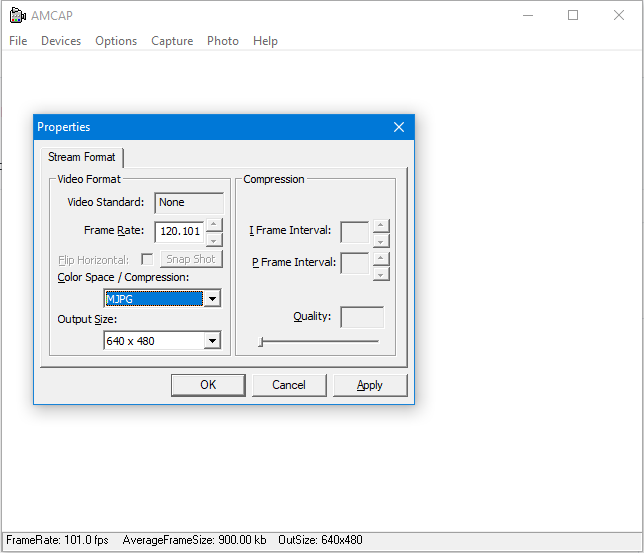Close the Properties dialog
This screenshot has width=644, height=553.
tap(399, 127)
